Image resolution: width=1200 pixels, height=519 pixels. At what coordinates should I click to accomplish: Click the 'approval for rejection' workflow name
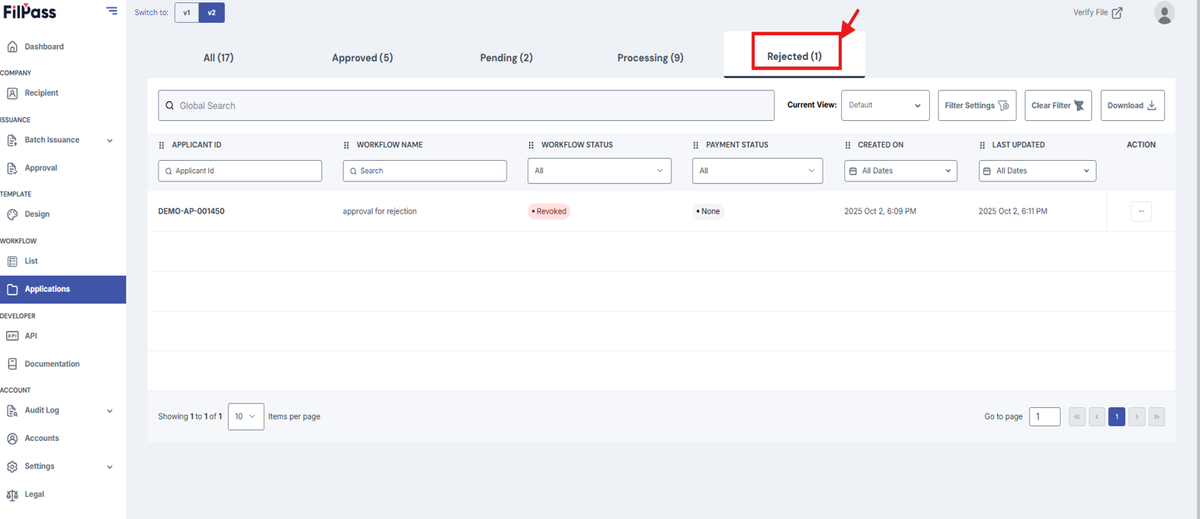point(379,211)
